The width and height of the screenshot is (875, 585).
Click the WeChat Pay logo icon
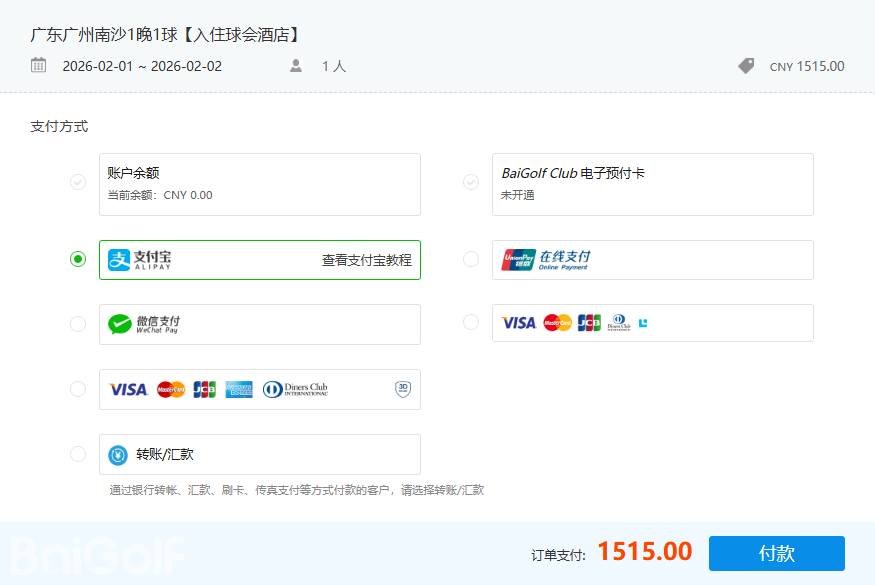click(120, 324)
